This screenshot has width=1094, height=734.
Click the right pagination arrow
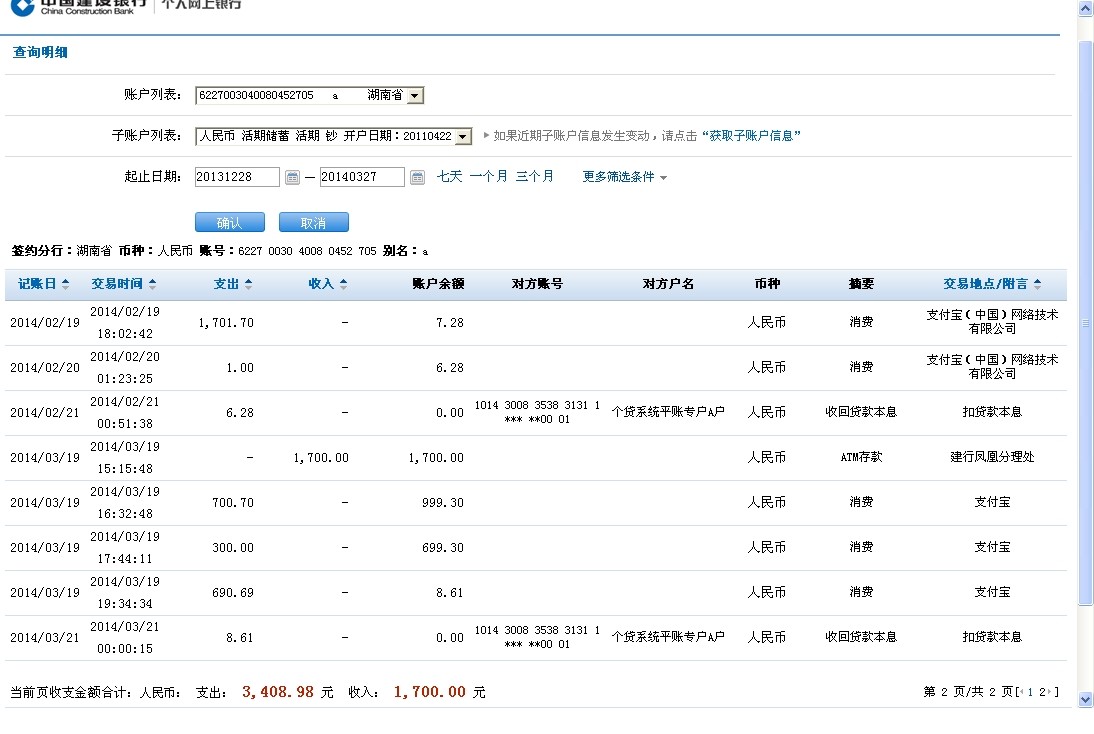pyautogui.click(x=1051, y=692)
